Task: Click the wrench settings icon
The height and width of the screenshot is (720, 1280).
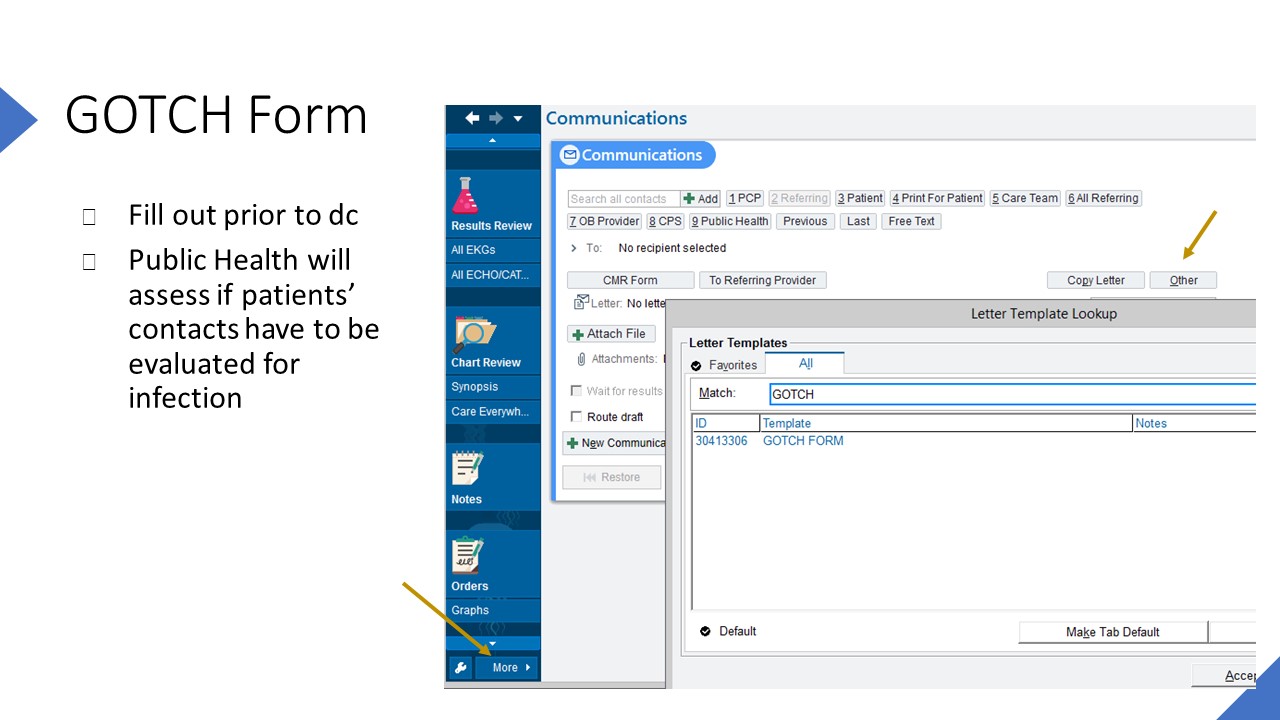Action: pos(460,668)
